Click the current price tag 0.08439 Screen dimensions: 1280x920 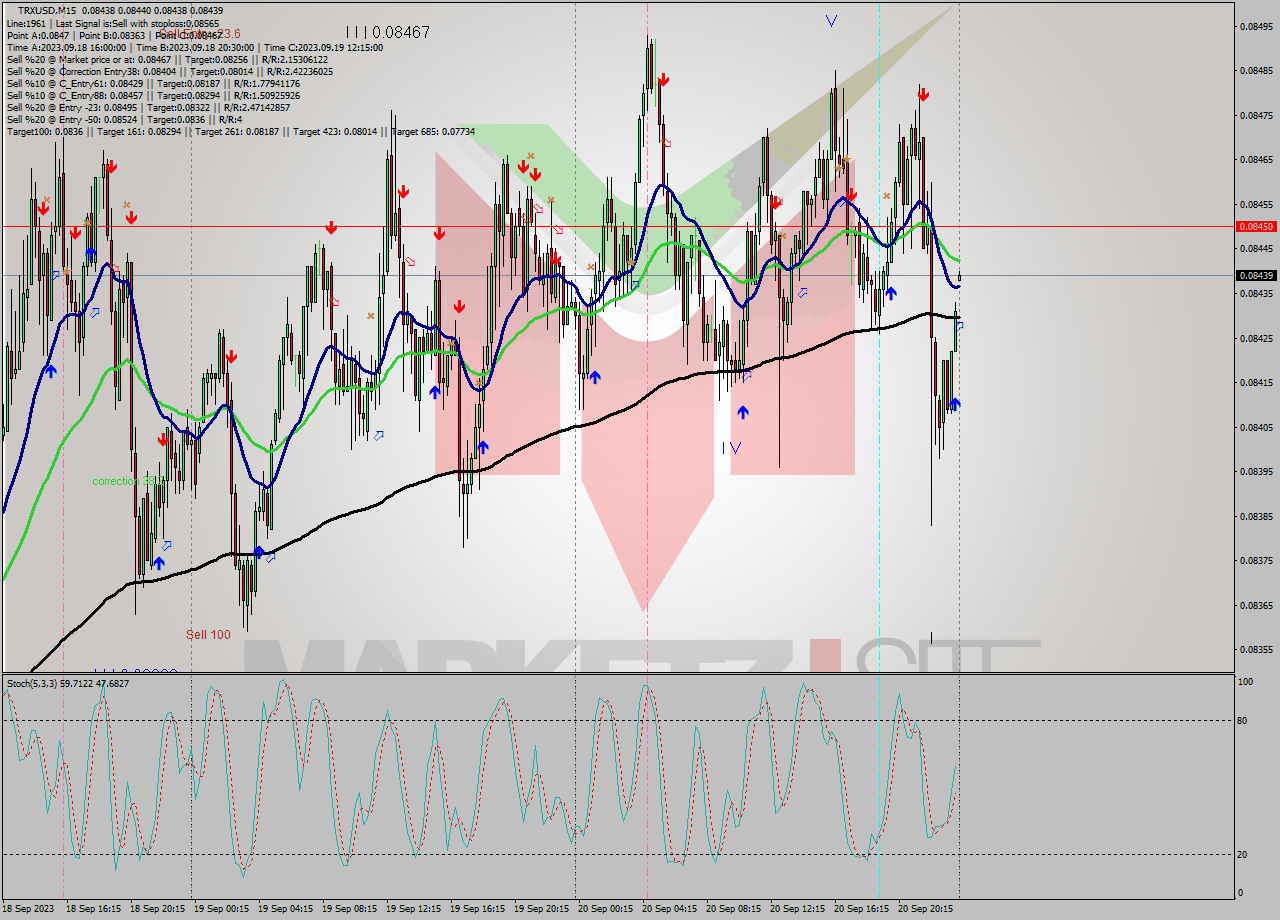tap(1256, 275)
